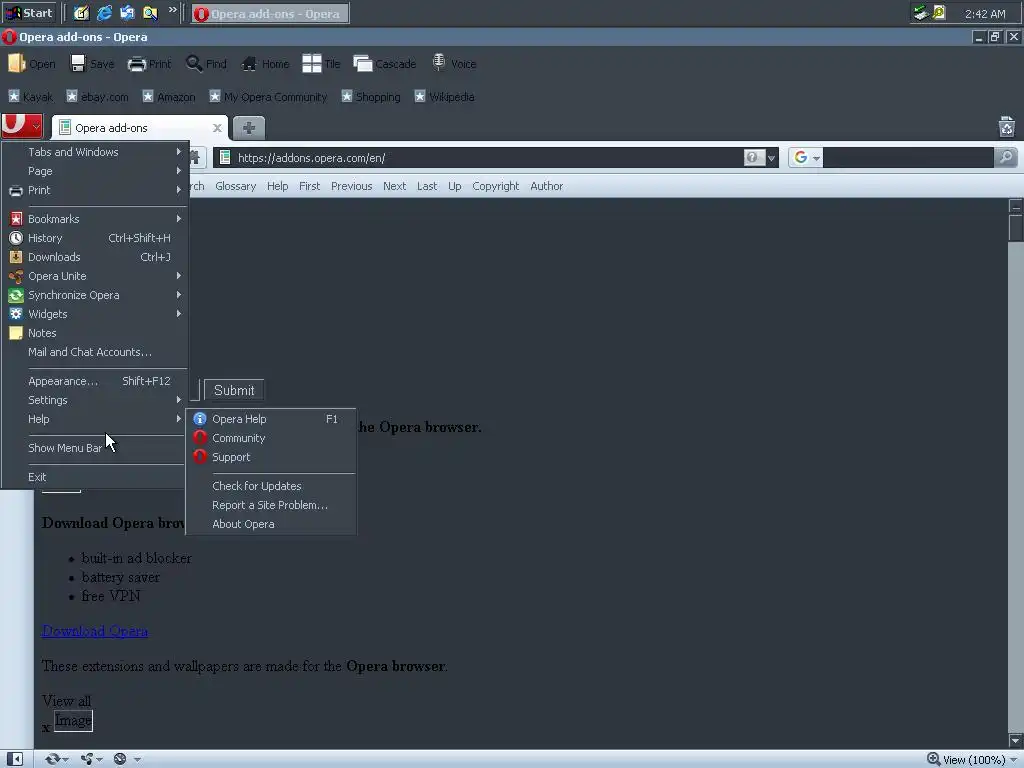Choose Check for Updates
The image size is (1024, 768).
271,486
